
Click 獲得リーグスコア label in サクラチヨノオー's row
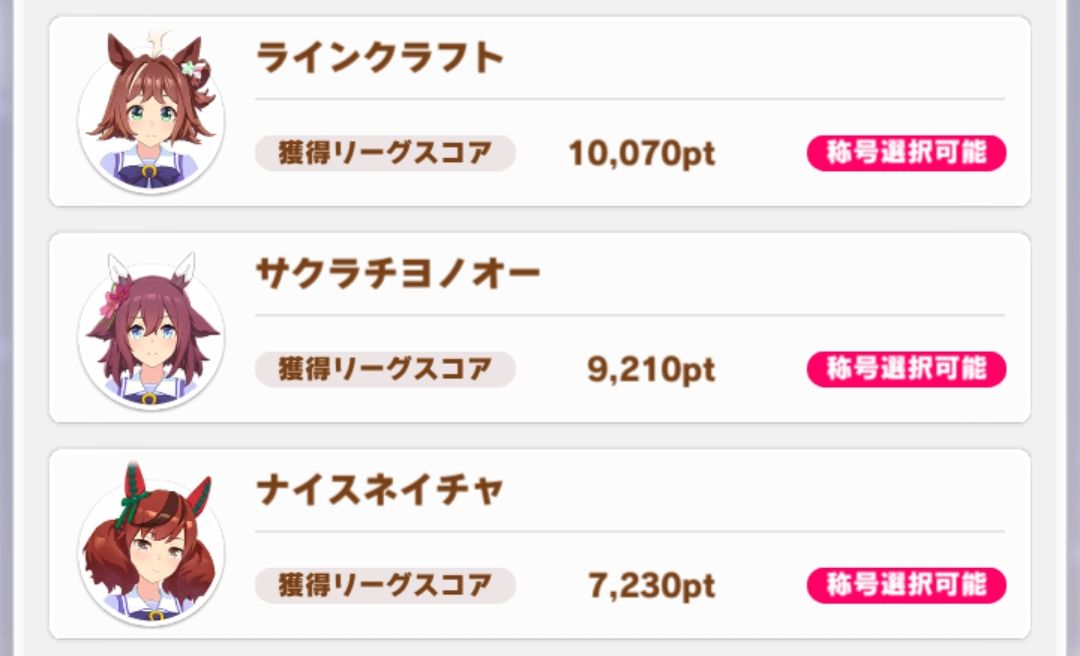385,369
